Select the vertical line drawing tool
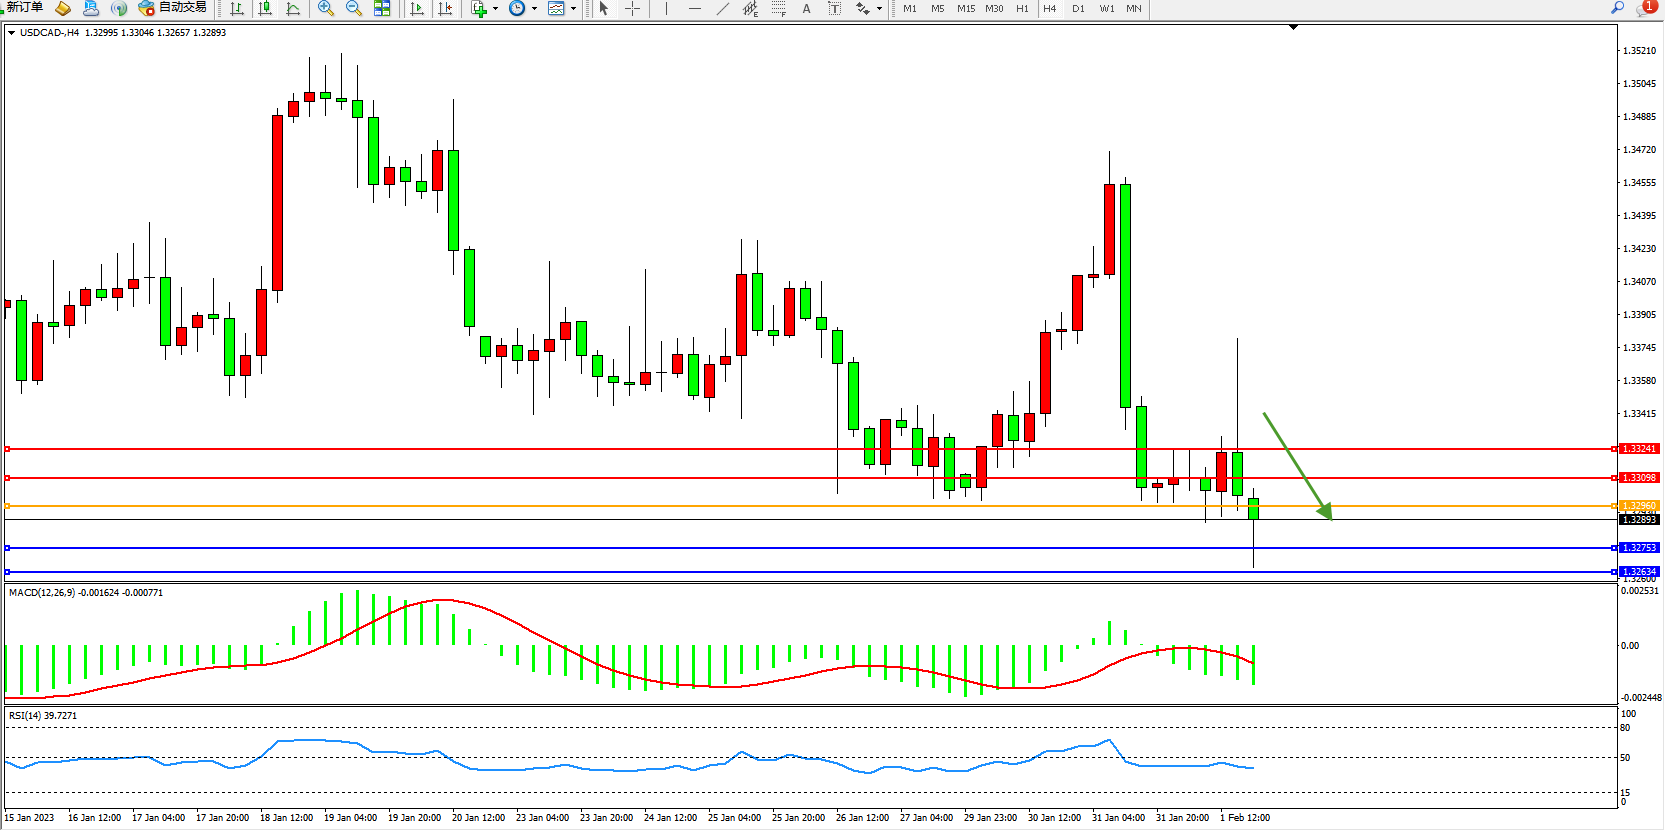This screenshot has height=831, width=1665. pyautogui.click(x=666, y=9)
